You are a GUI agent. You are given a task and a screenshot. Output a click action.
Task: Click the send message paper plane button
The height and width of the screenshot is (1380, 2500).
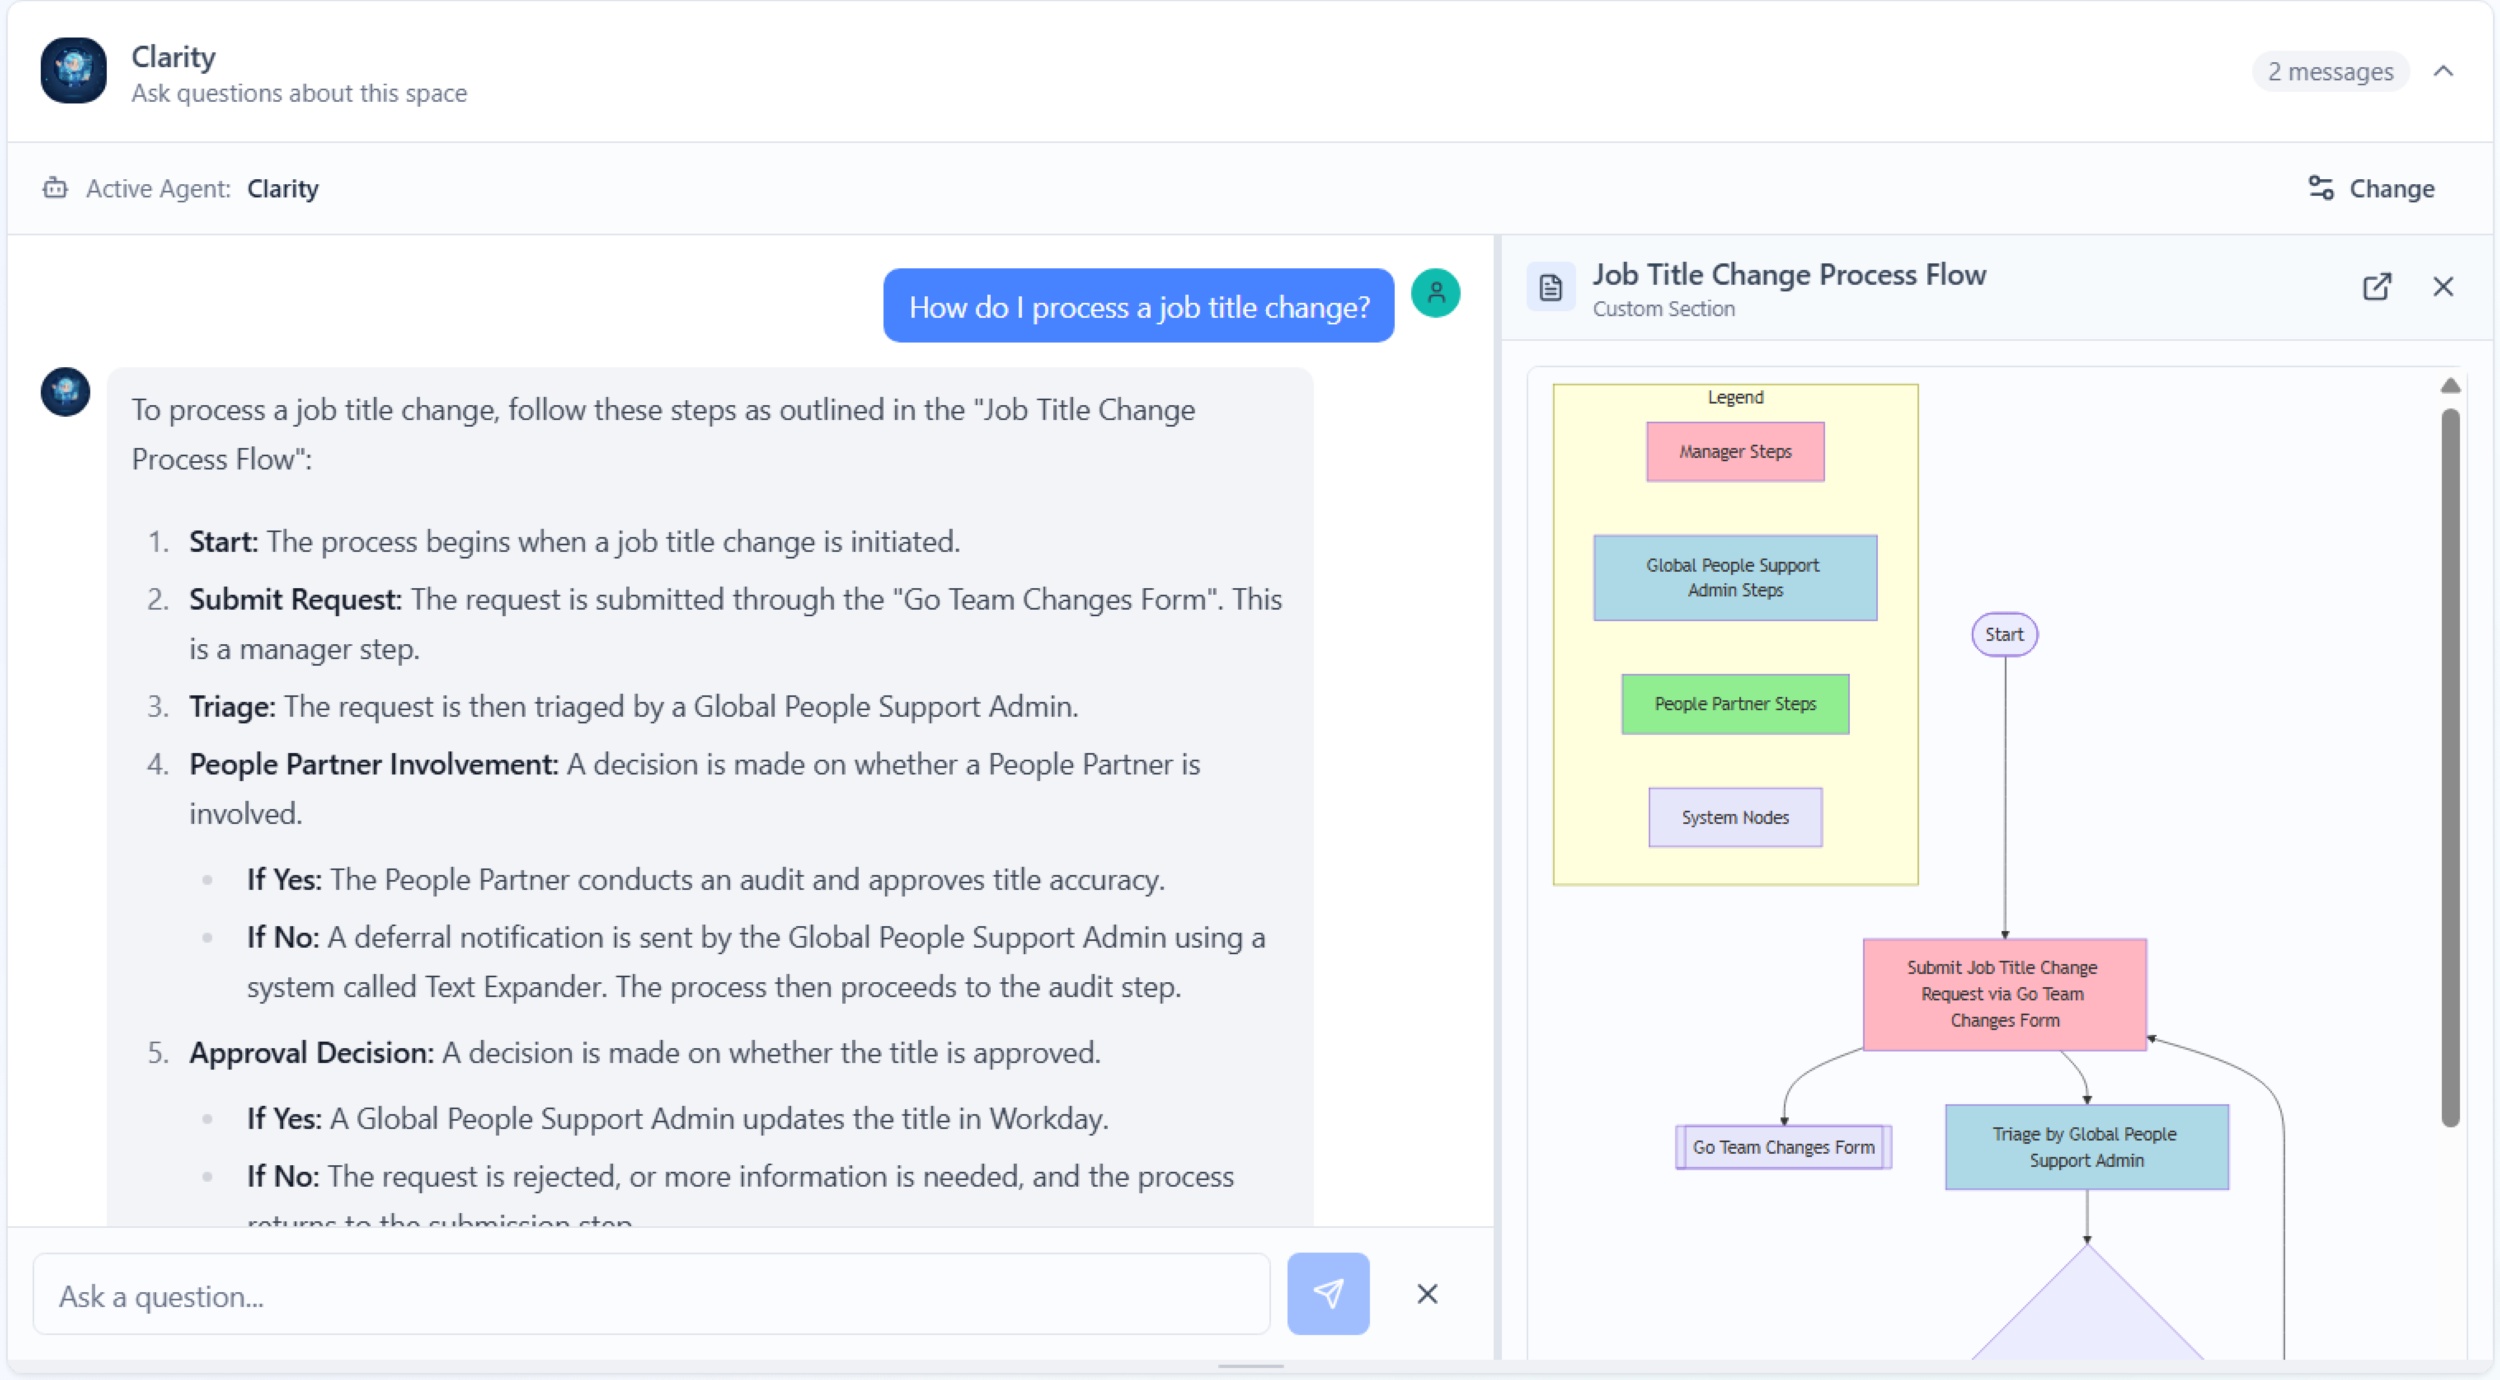pyautogui.click(x=1327, y=1294)
